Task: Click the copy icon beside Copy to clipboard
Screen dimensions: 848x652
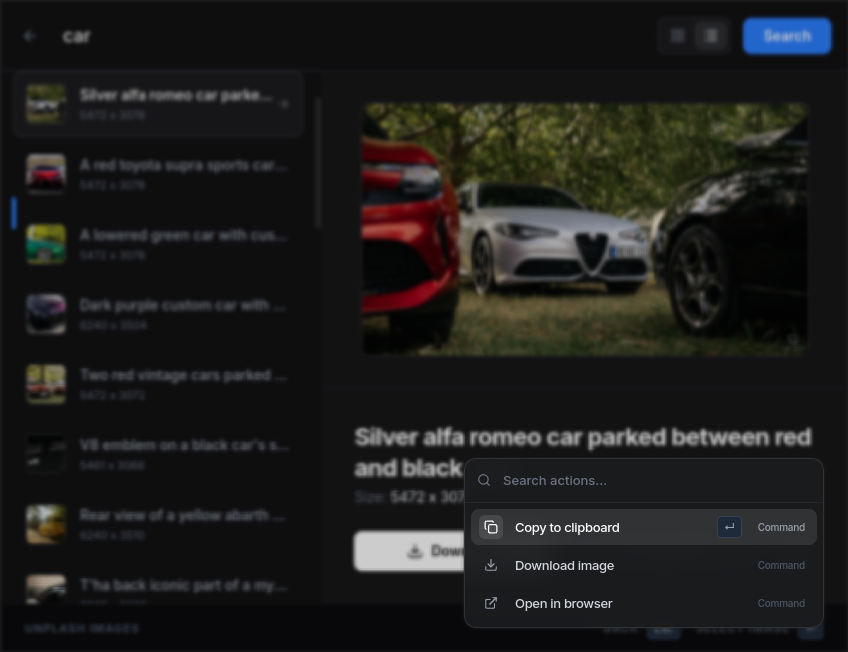Action: [491, 527]
